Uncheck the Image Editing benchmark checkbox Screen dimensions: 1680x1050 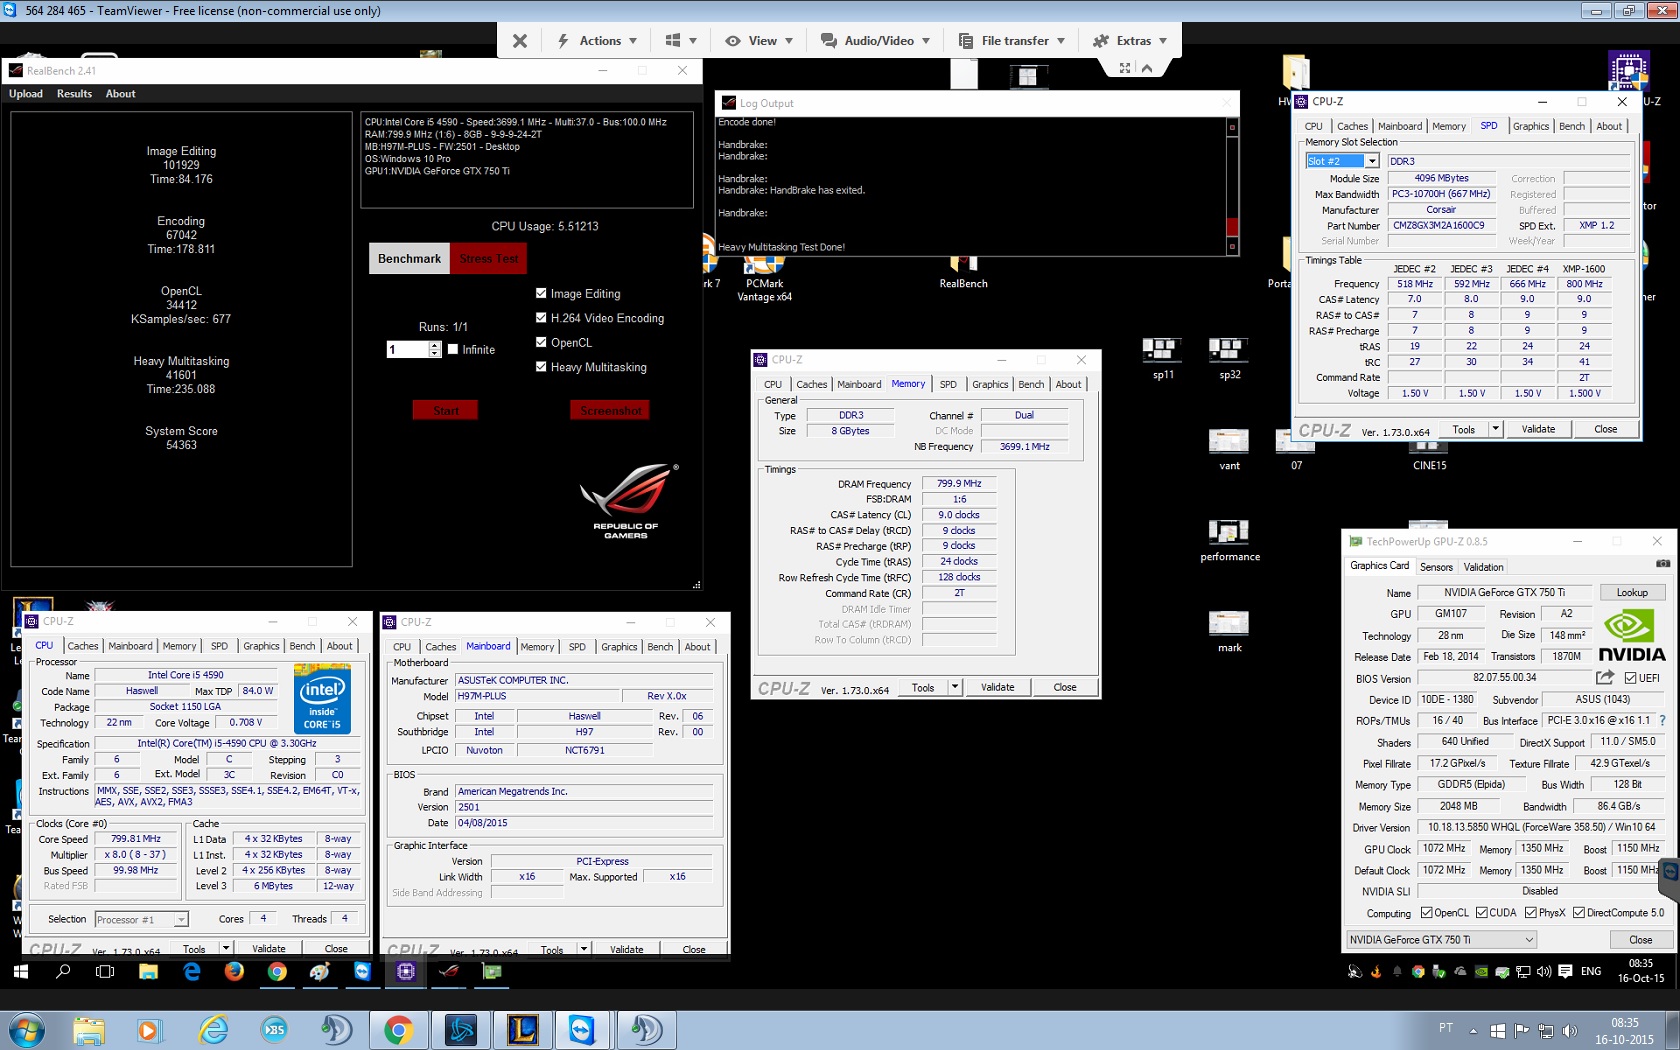pos(541,293)
